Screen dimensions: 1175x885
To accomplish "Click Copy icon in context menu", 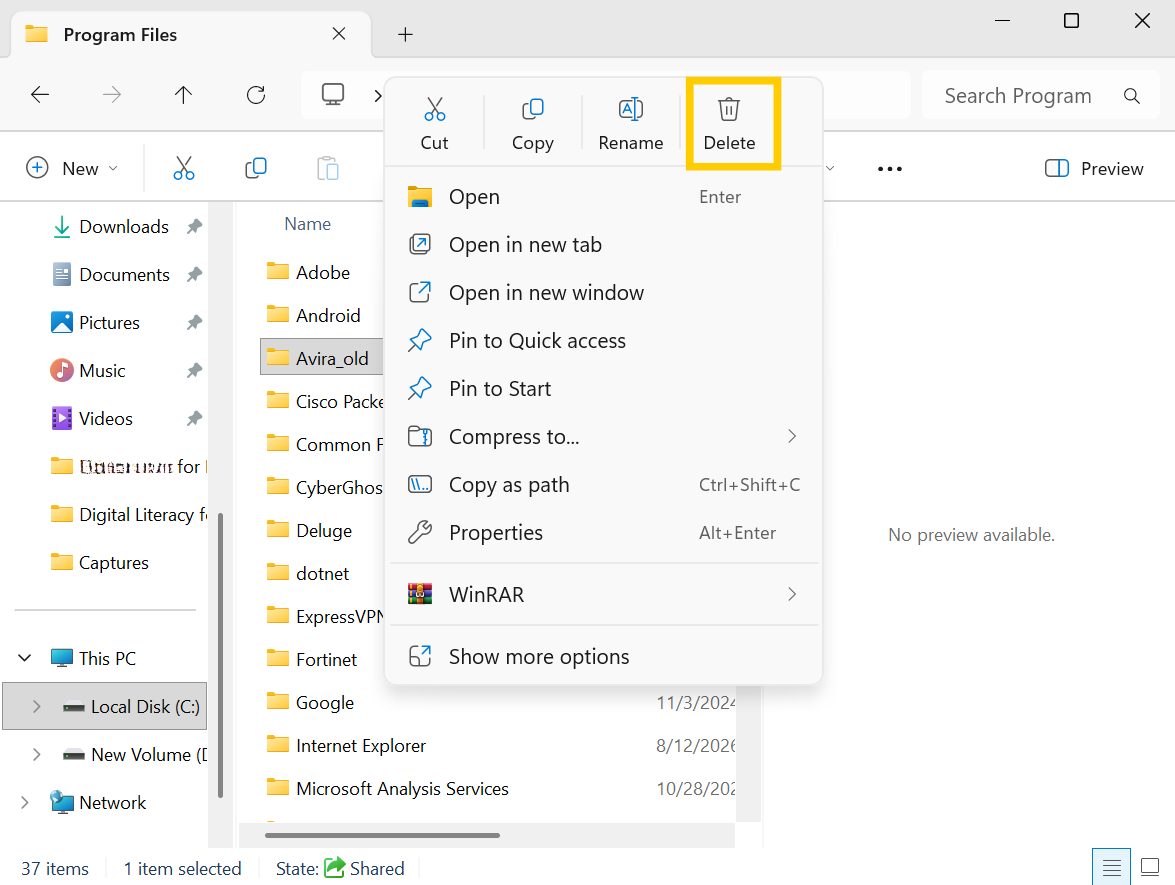I will pyautogui.click(x=533, y=109).
